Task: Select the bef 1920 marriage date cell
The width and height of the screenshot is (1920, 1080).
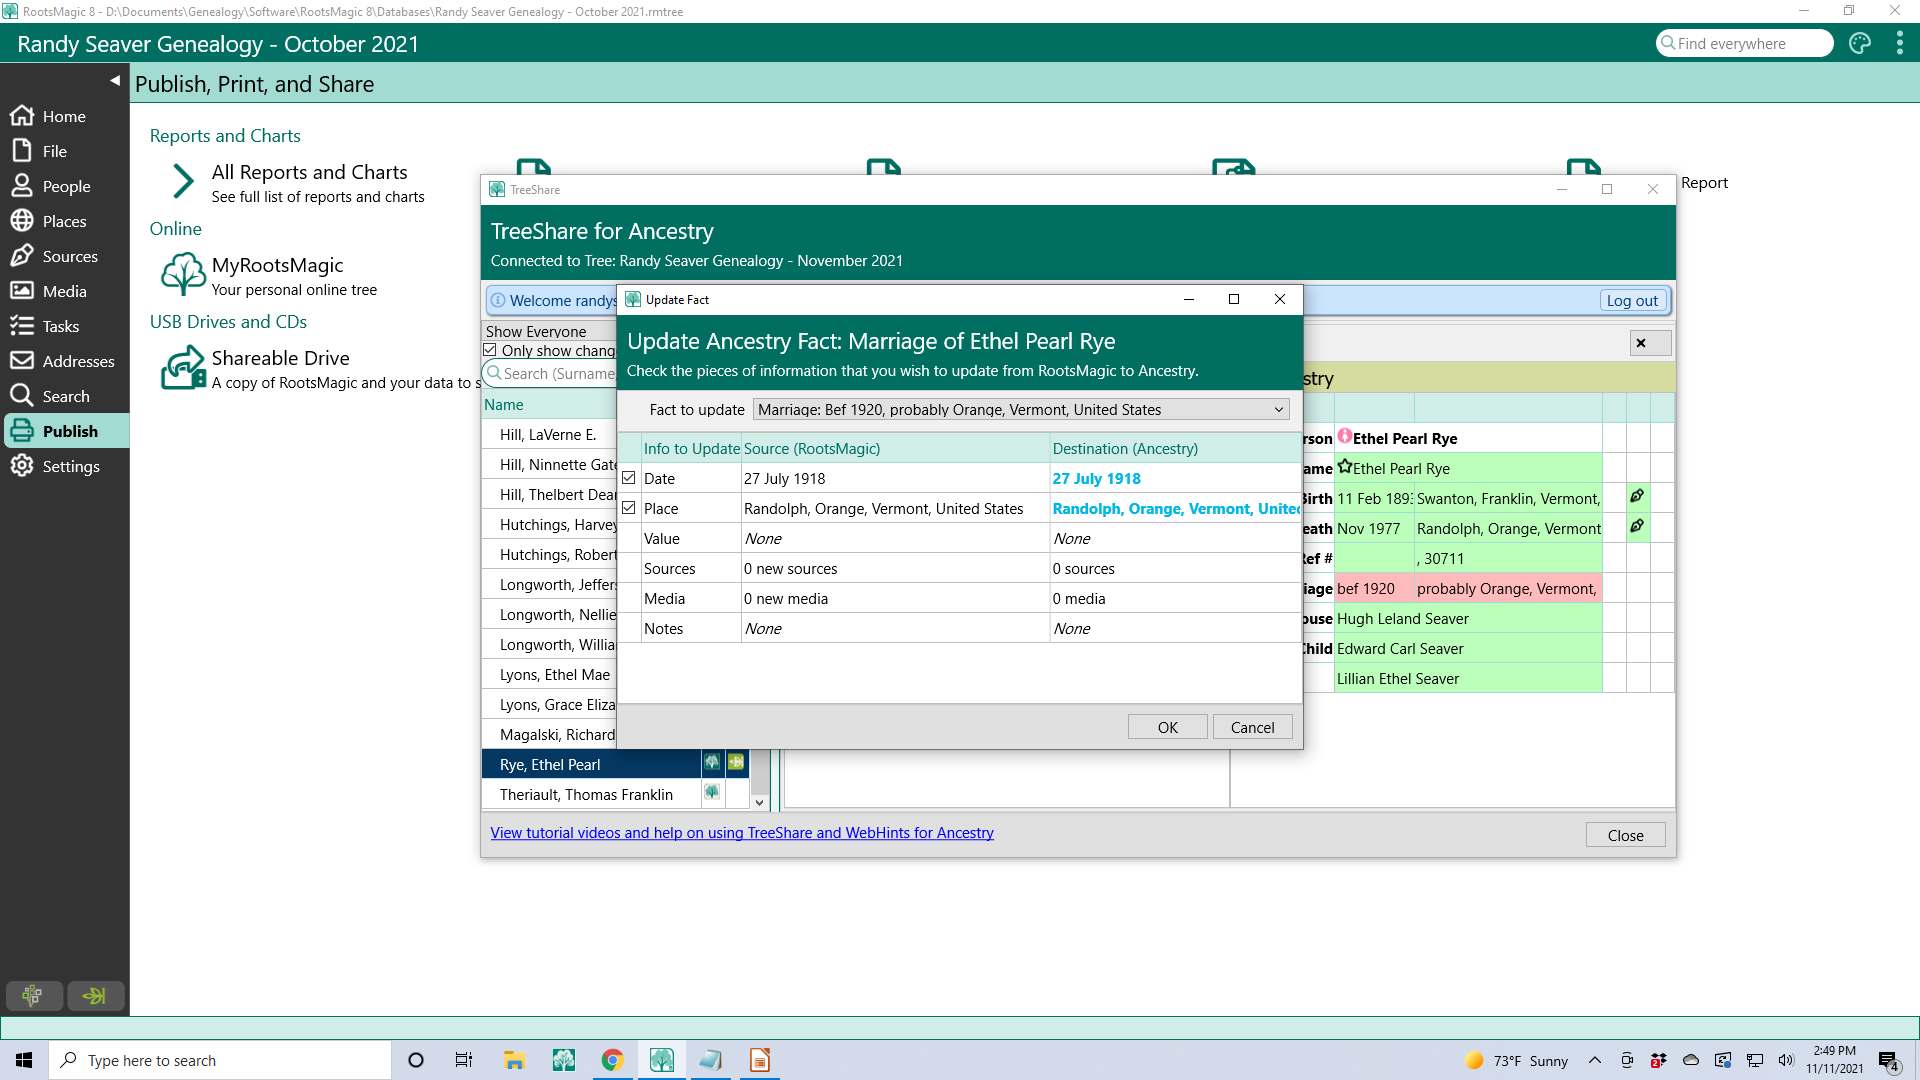Action: [1374, 588]
